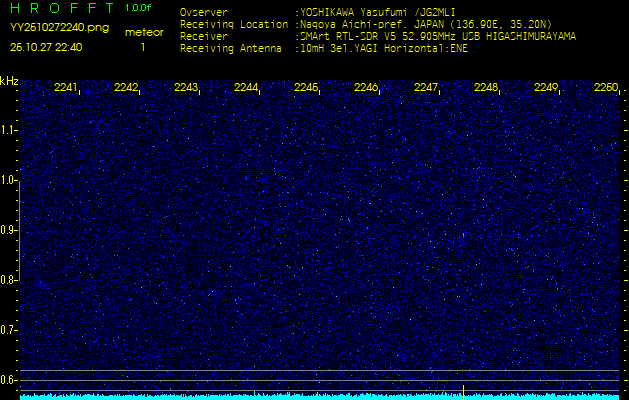629x400 pixels.
Task: Click the HROFFT title text
Action: (56, 8)
